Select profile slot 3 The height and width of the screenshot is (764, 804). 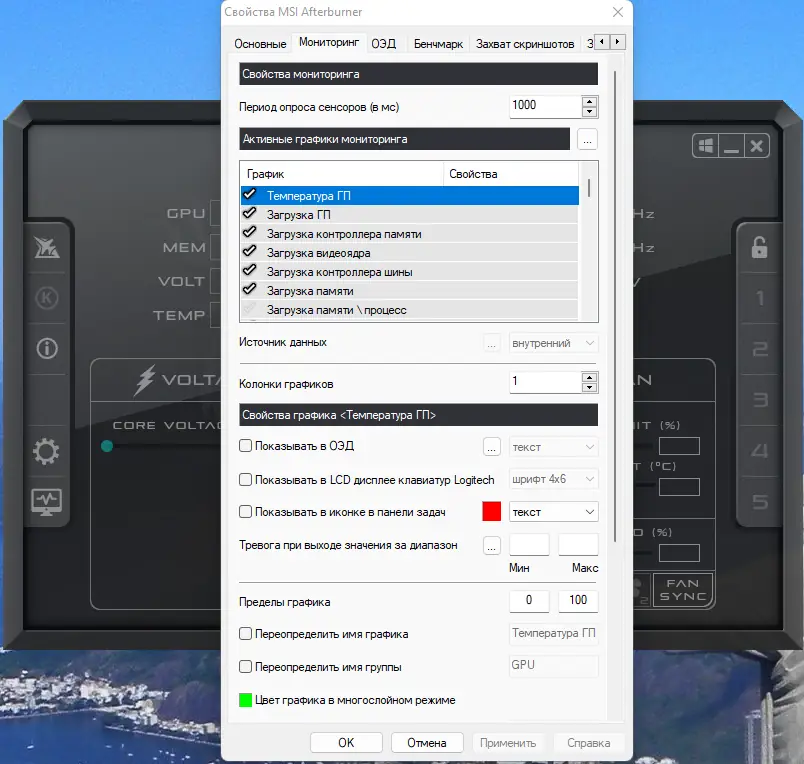click(760, 400)
